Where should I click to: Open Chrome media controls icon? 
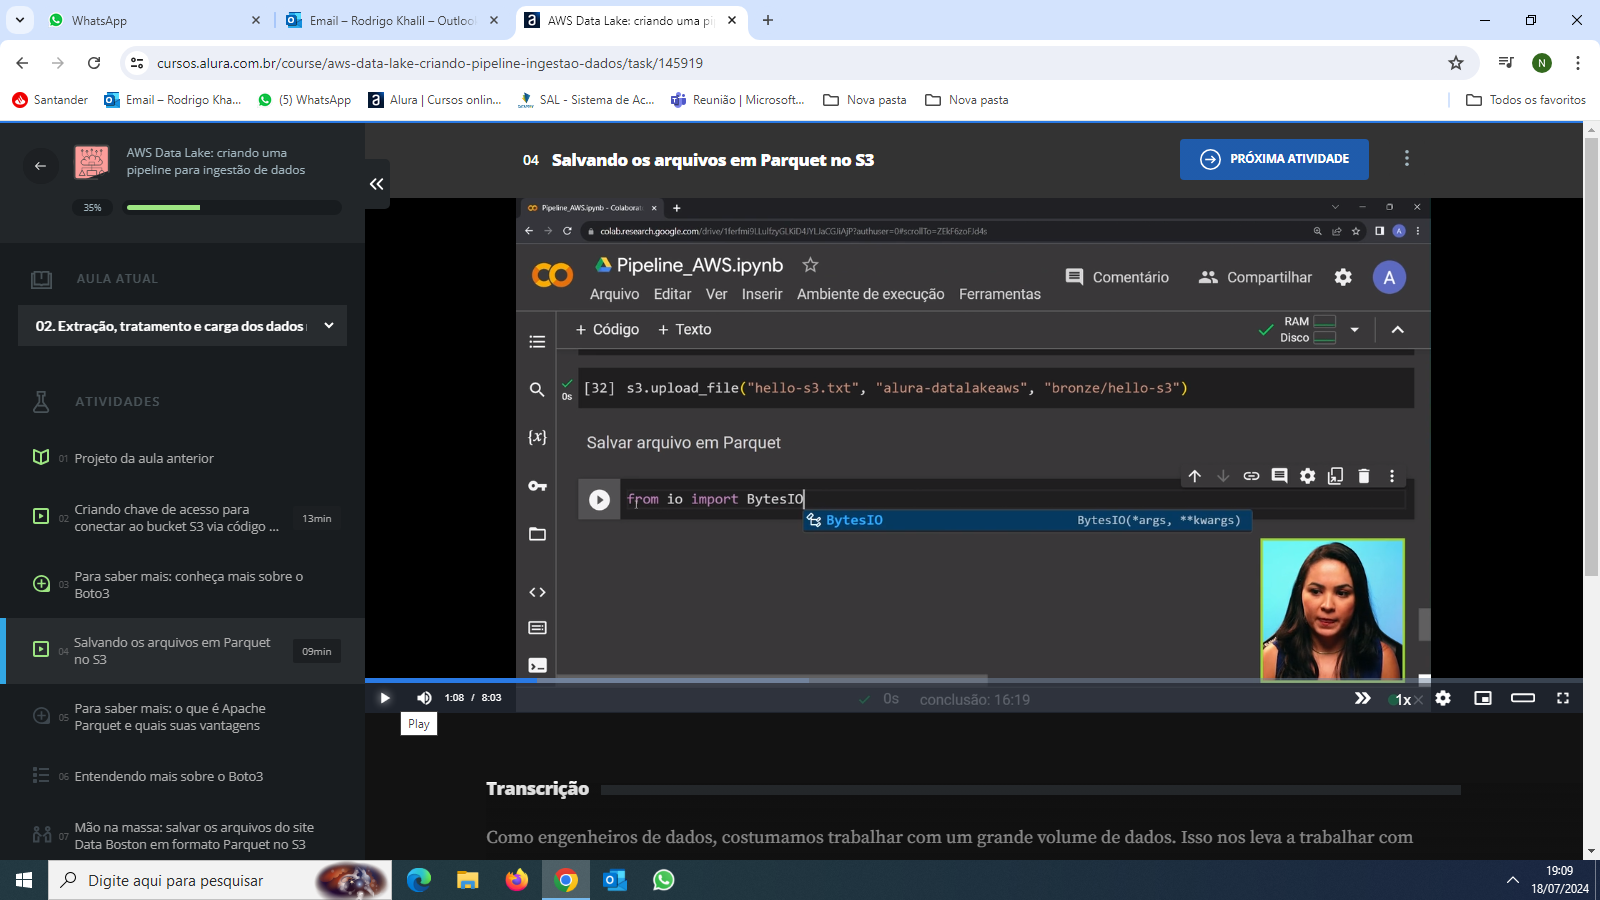pyautogui.click(x=1506, y=63)
